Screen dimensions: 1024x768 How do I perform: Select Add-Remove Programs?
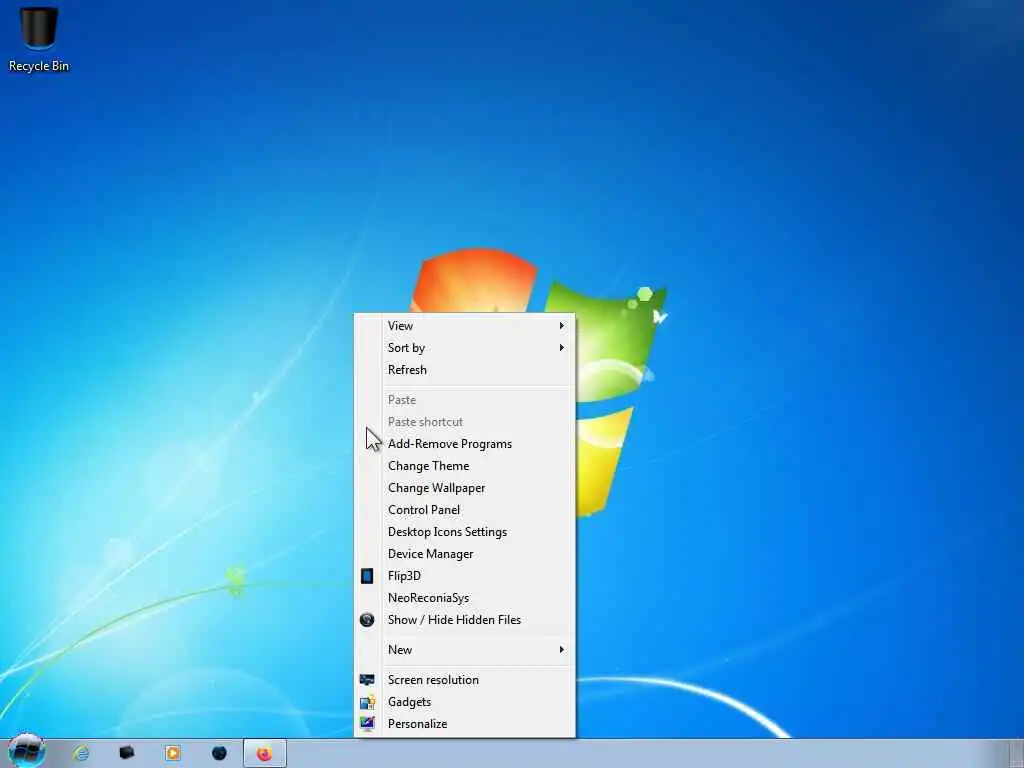click(464, 443)
